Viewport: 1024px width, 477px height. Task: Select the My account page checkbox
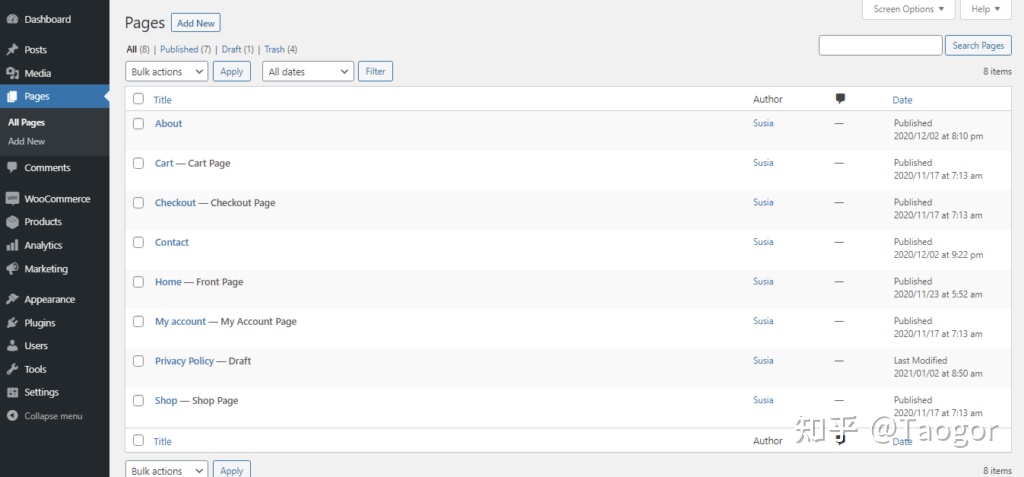point(138,321)
